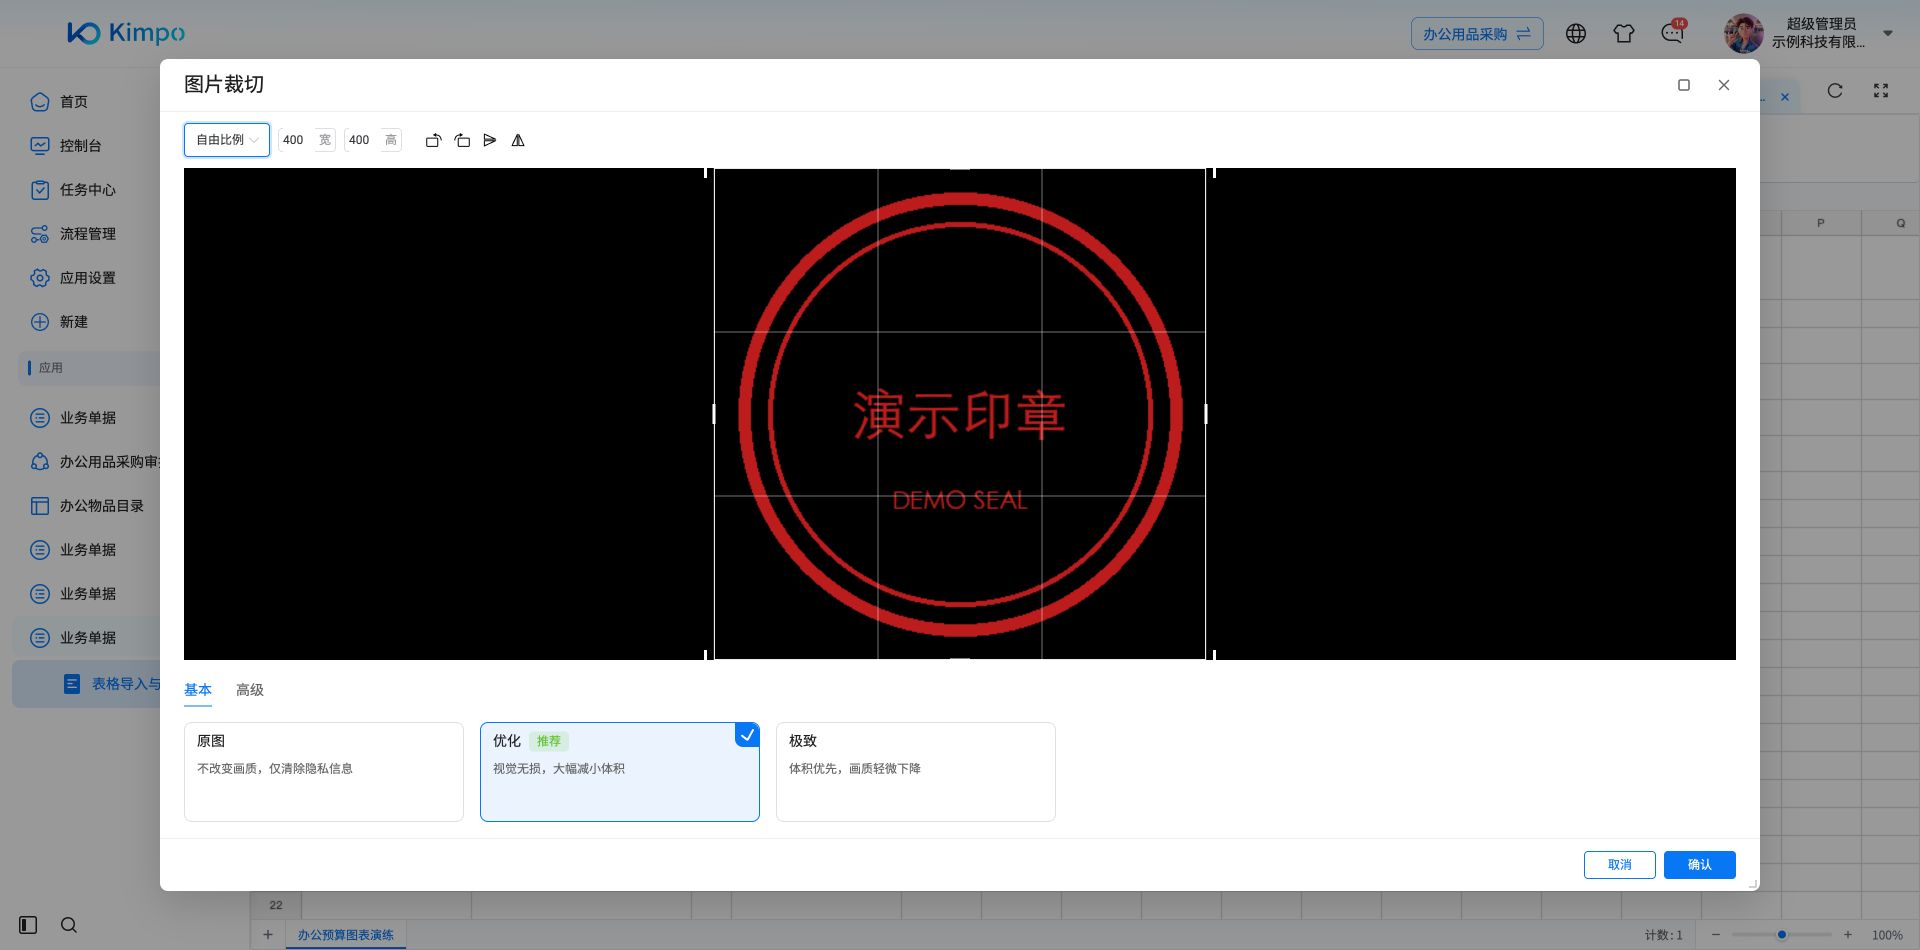Flip image vertically with sideways triangle icon
Image resolution: width=1920 pixels, height=950 pixels.
coord(490,140)
